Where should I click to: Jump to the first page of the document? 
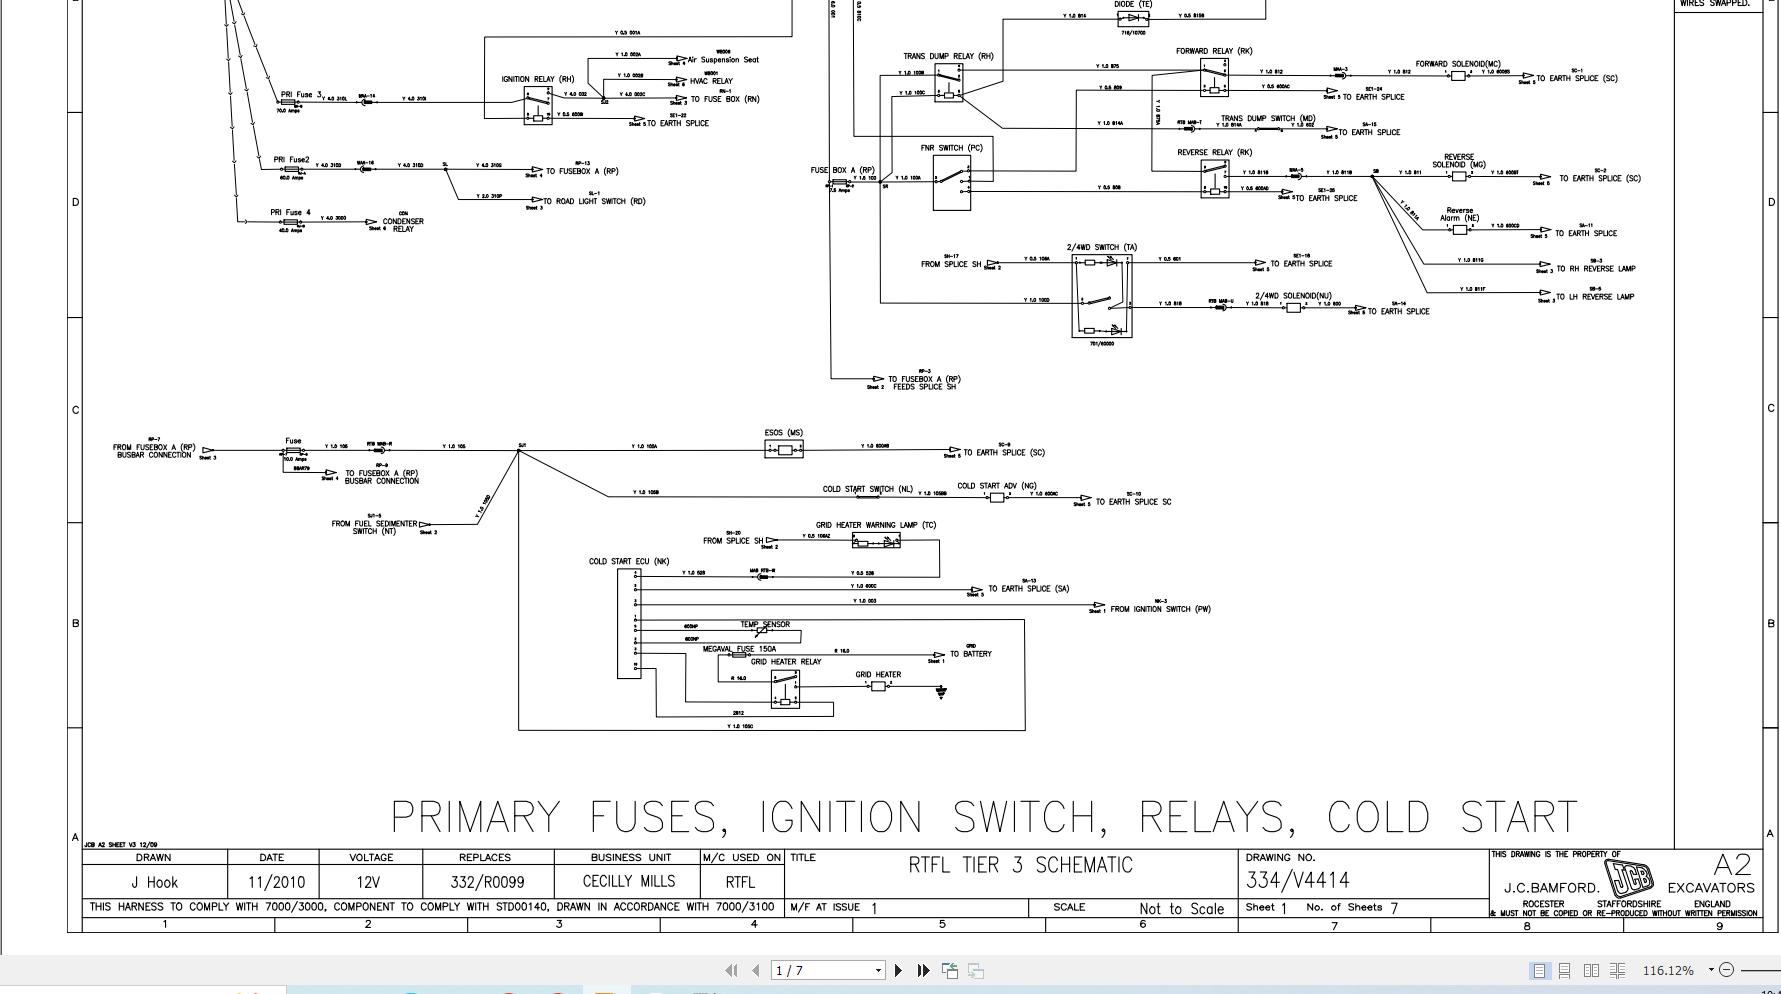[x=731, y=969]
